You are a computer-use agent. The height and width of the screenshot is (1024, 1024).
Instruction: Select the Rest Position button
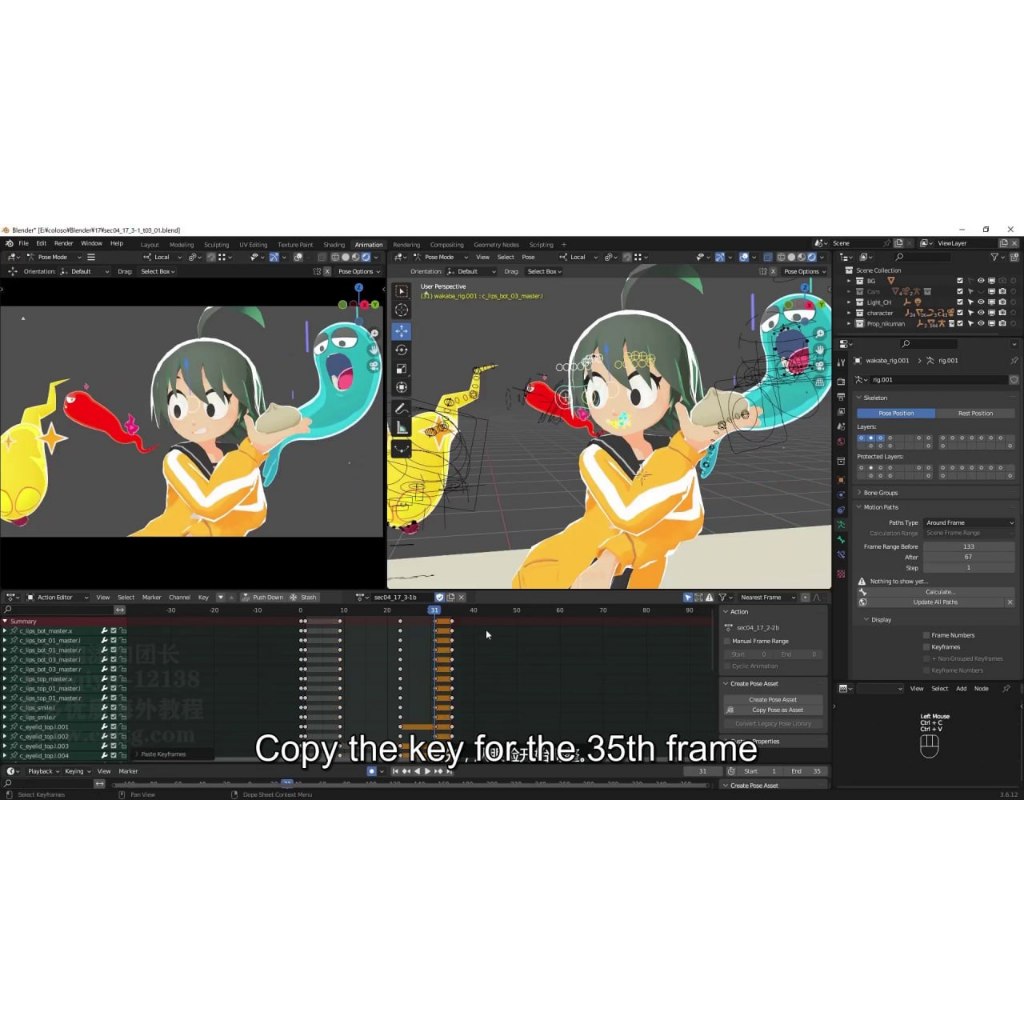(975, 413)
